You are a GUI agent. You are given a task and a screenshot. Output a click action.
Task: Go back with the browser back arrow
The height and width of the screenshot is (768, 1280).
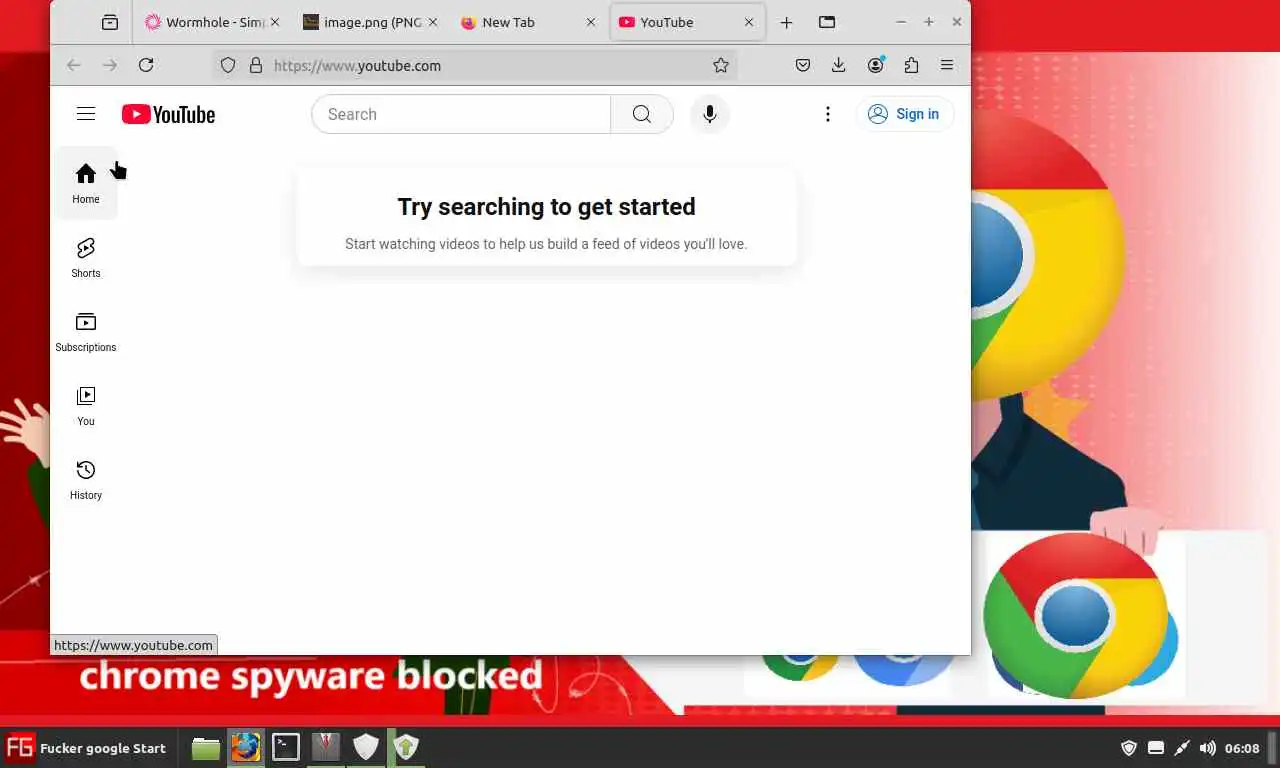pos(73,65)
